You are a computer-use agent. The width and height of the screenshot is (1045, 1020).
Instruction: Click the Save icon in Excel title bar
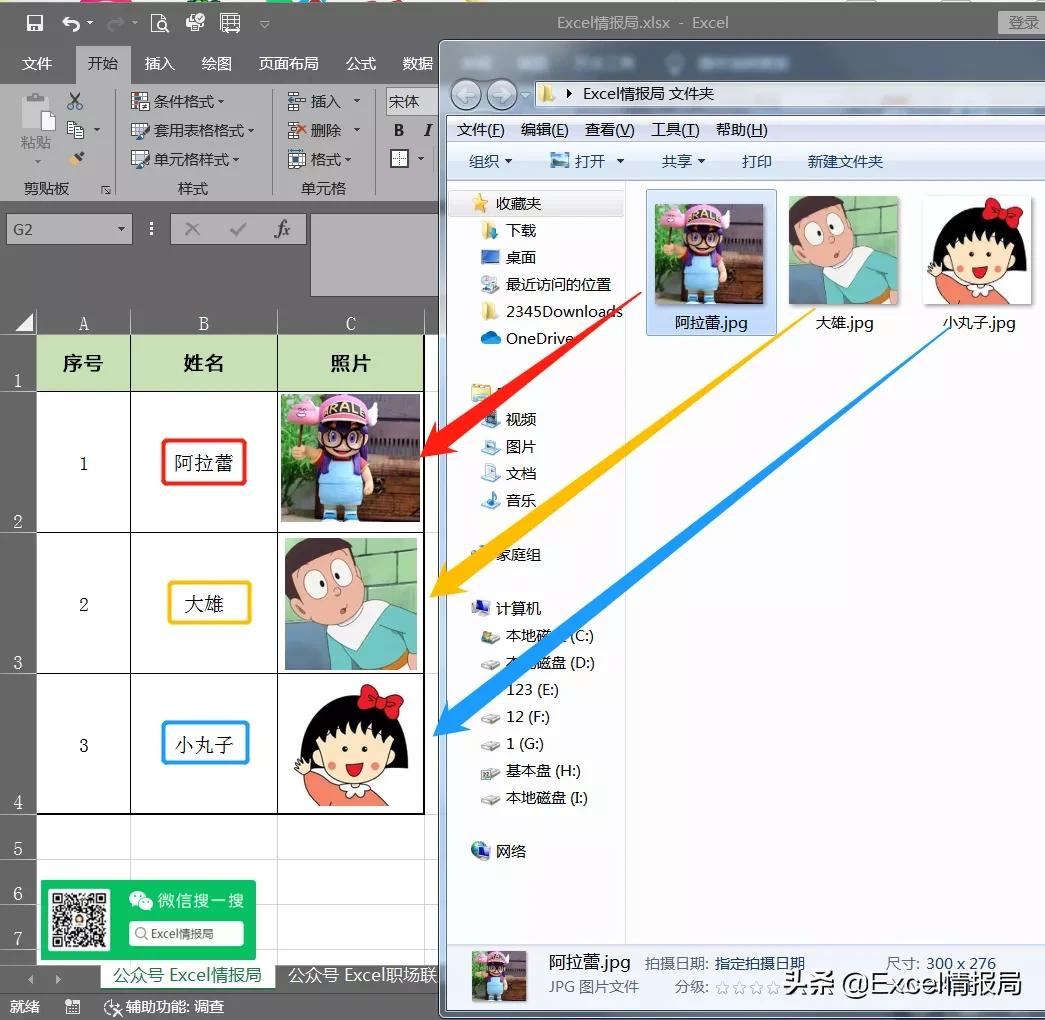35,23
